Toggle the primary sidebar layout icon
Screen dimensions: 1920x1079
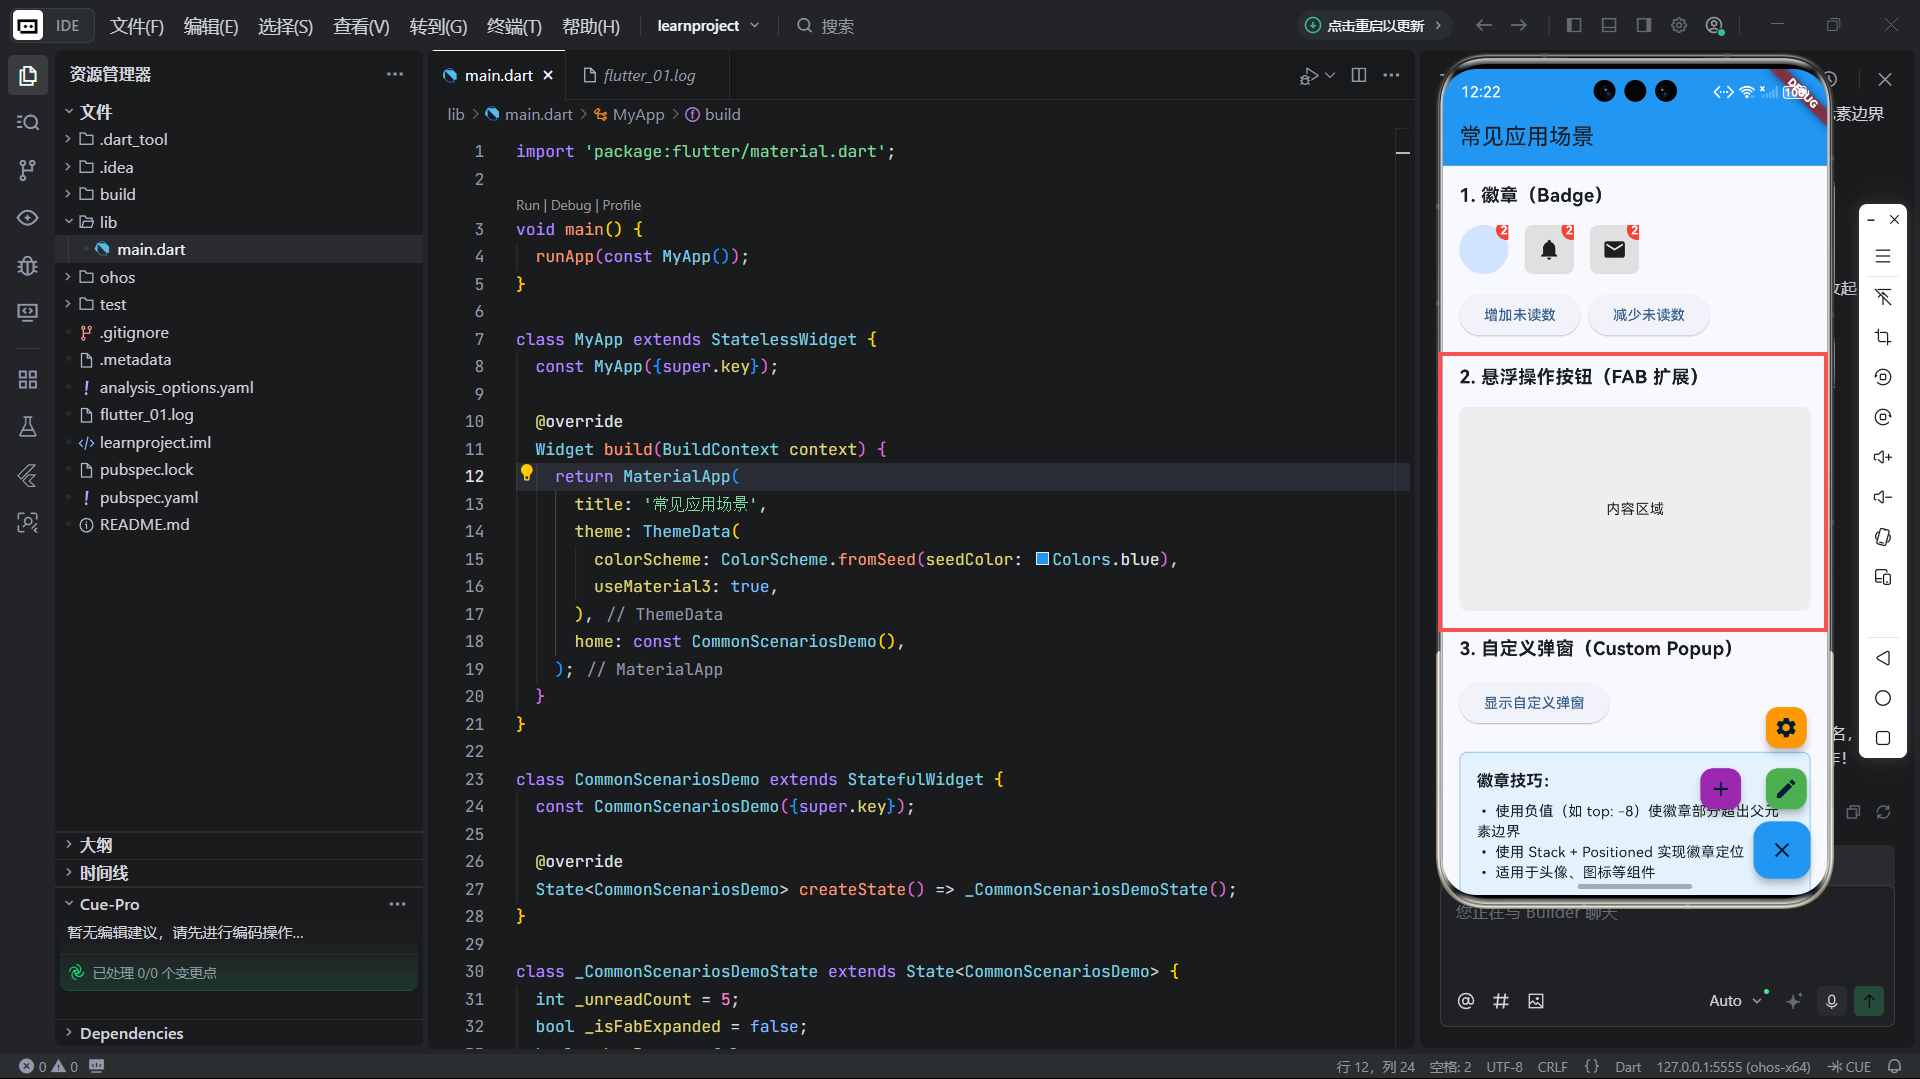[x=1574, y=25]
